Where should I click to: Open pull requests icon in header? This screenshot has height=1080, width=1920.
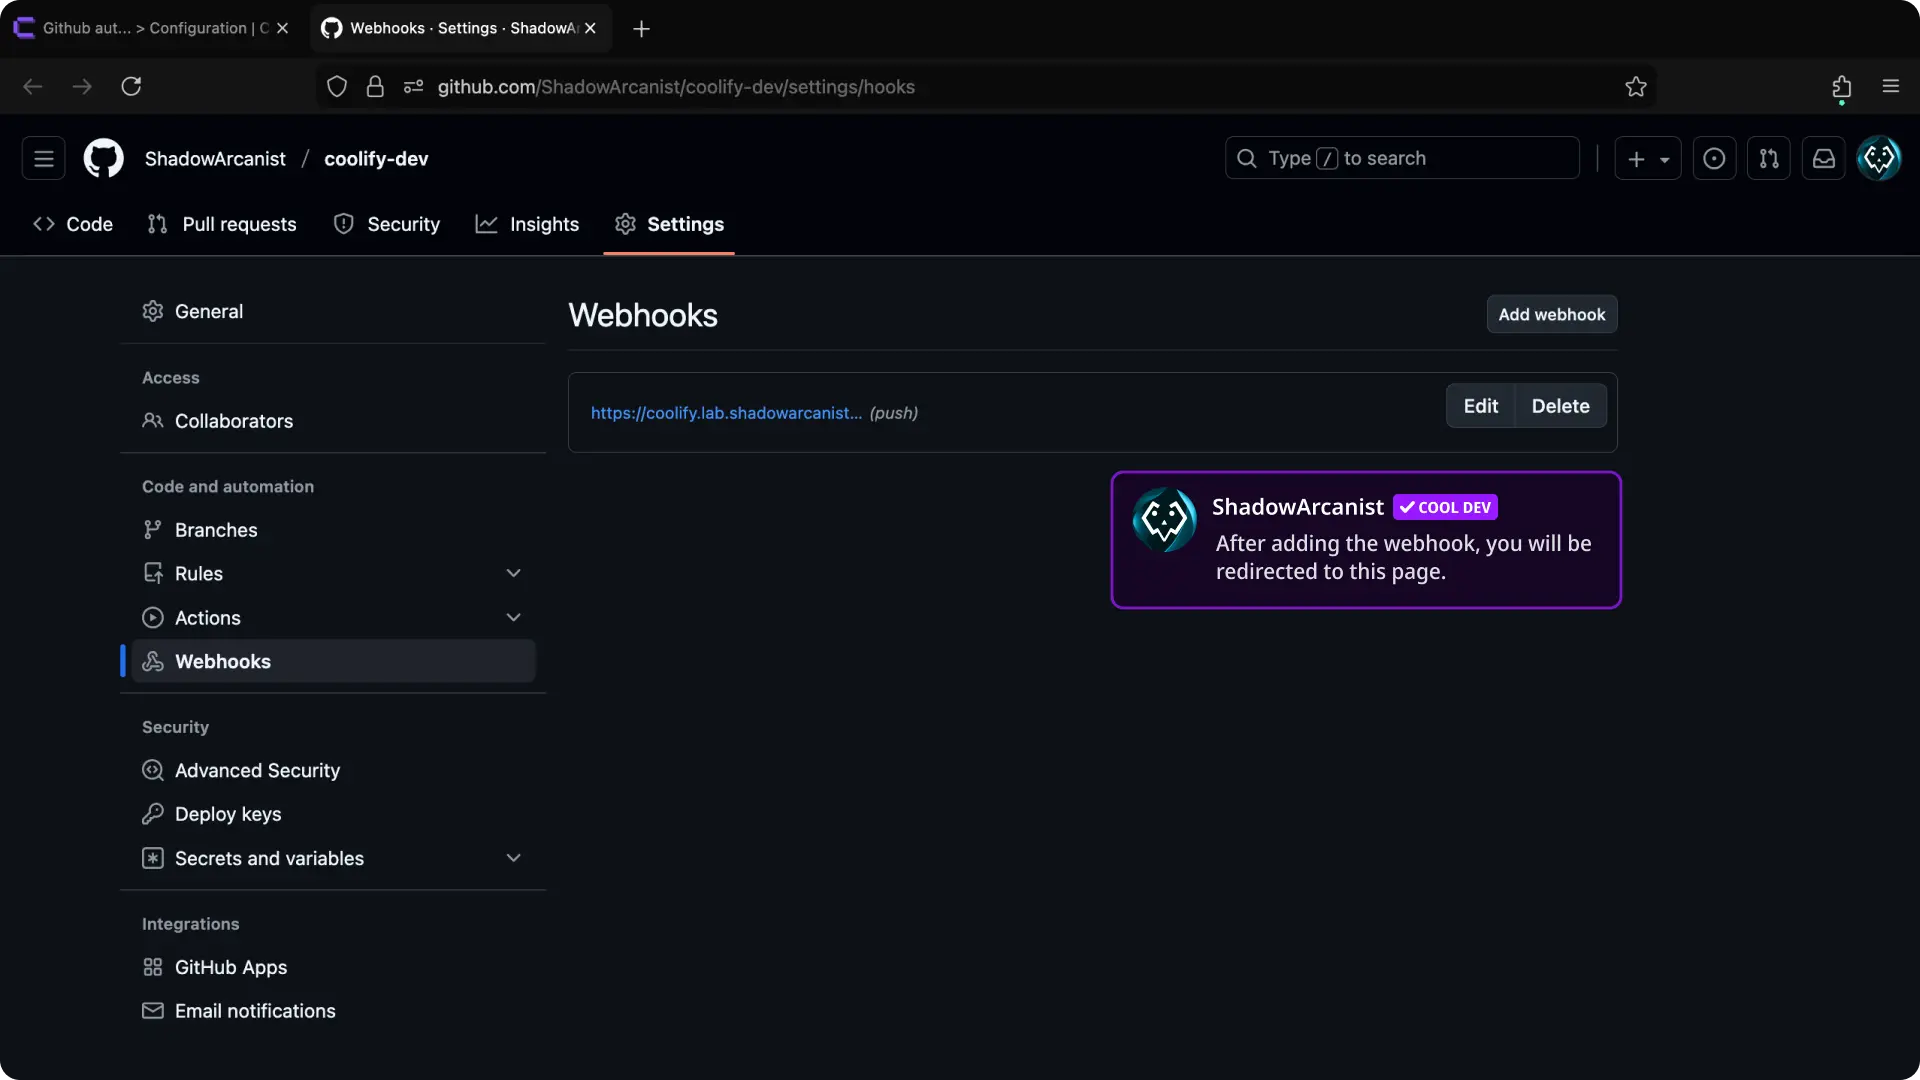pyautogui.click(x=1768, y=158)
